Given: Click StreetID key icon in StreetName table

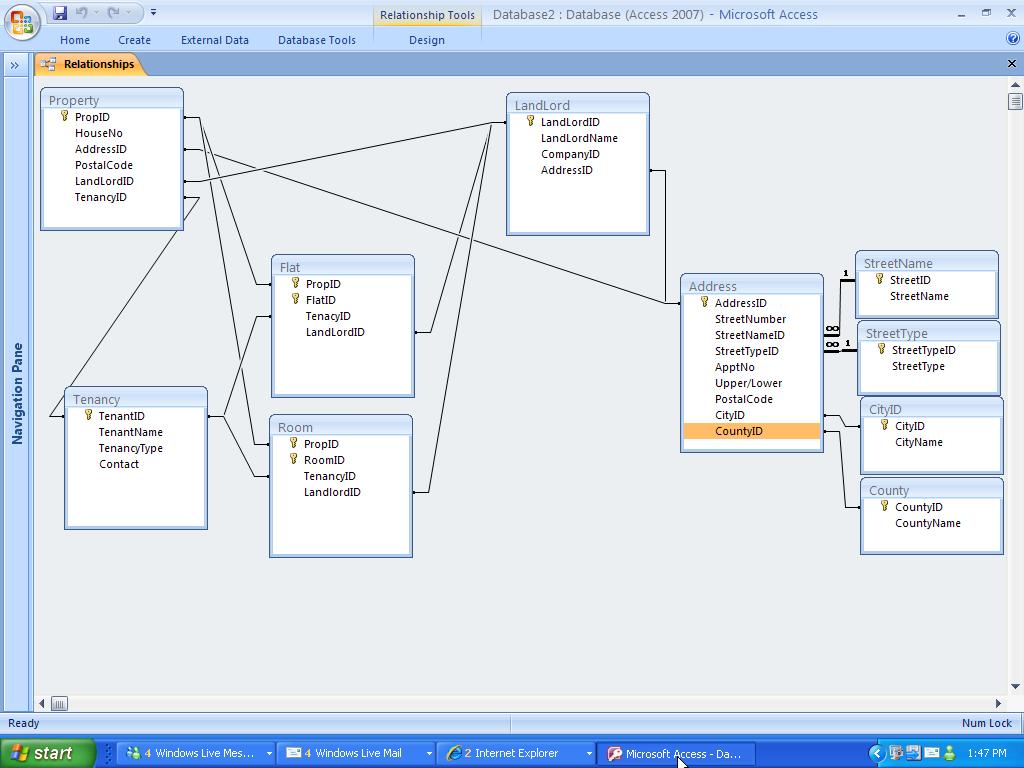Looking at the screenshot, I should coord(880,280).
